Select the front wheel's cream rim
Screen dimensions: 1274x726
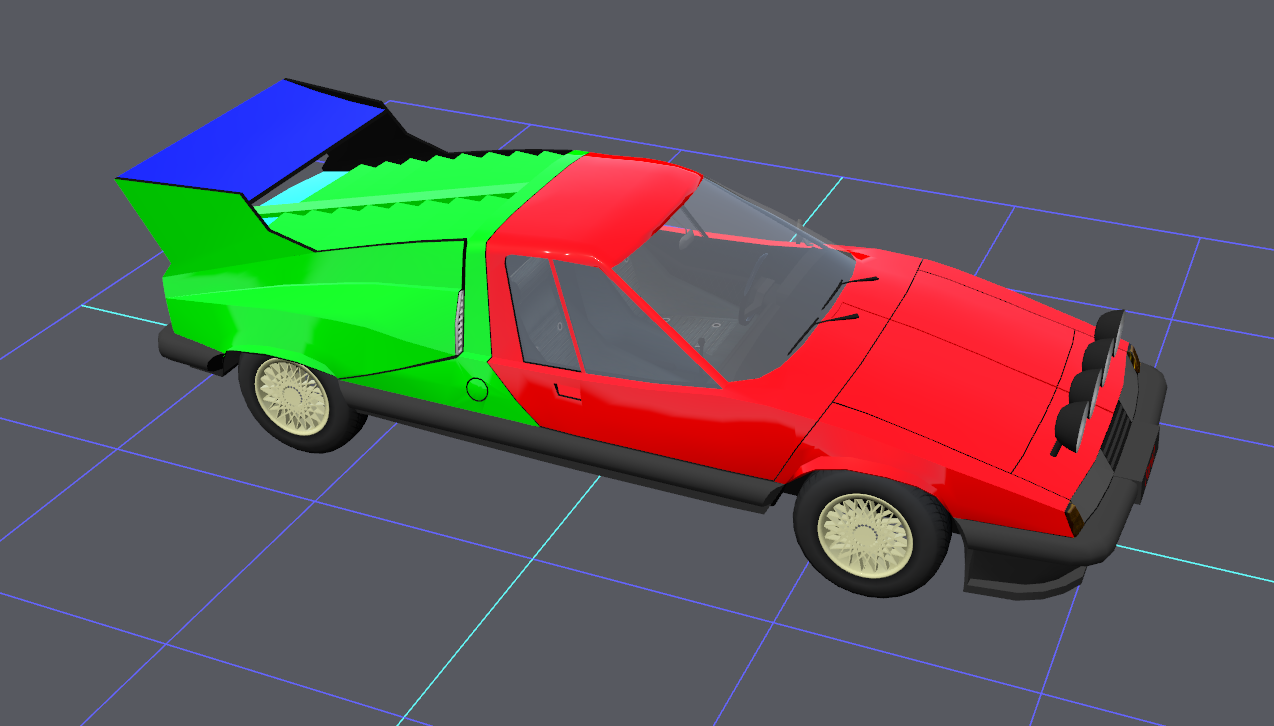pos(866,534)
